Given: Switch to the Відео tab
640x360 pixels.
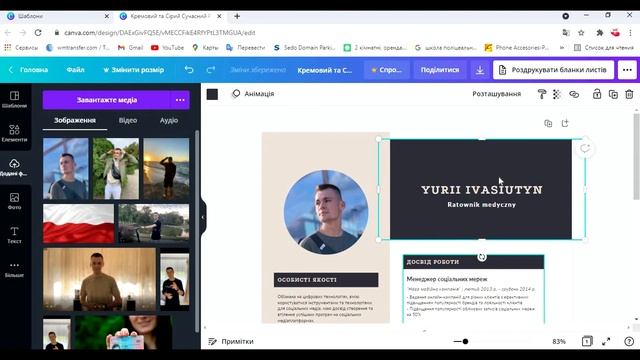Looking at the screenshot, I should point(128,120).
